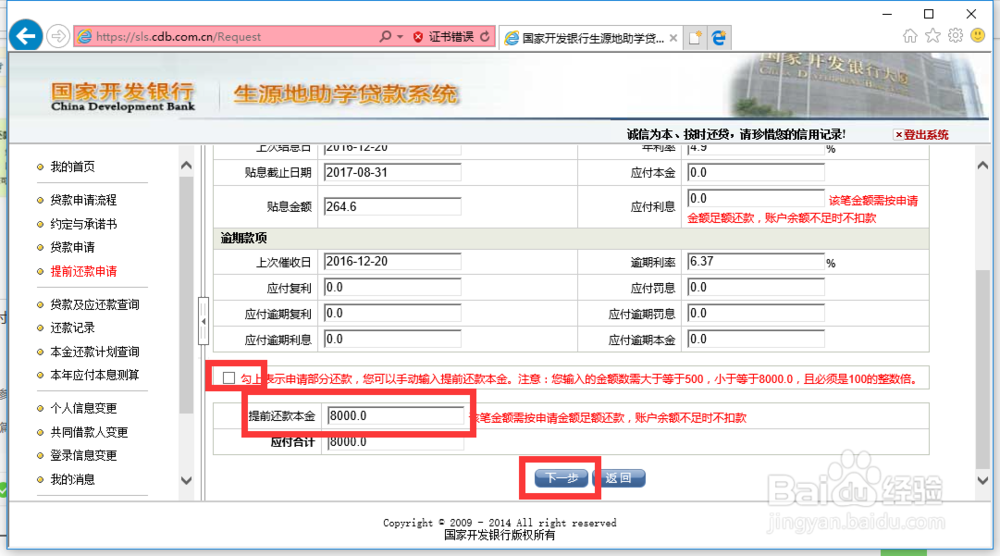The width and height of the screenshot is (1000, 556).
Task: Check the partial repayment checkbox
Action: click(x=229, y=378)
